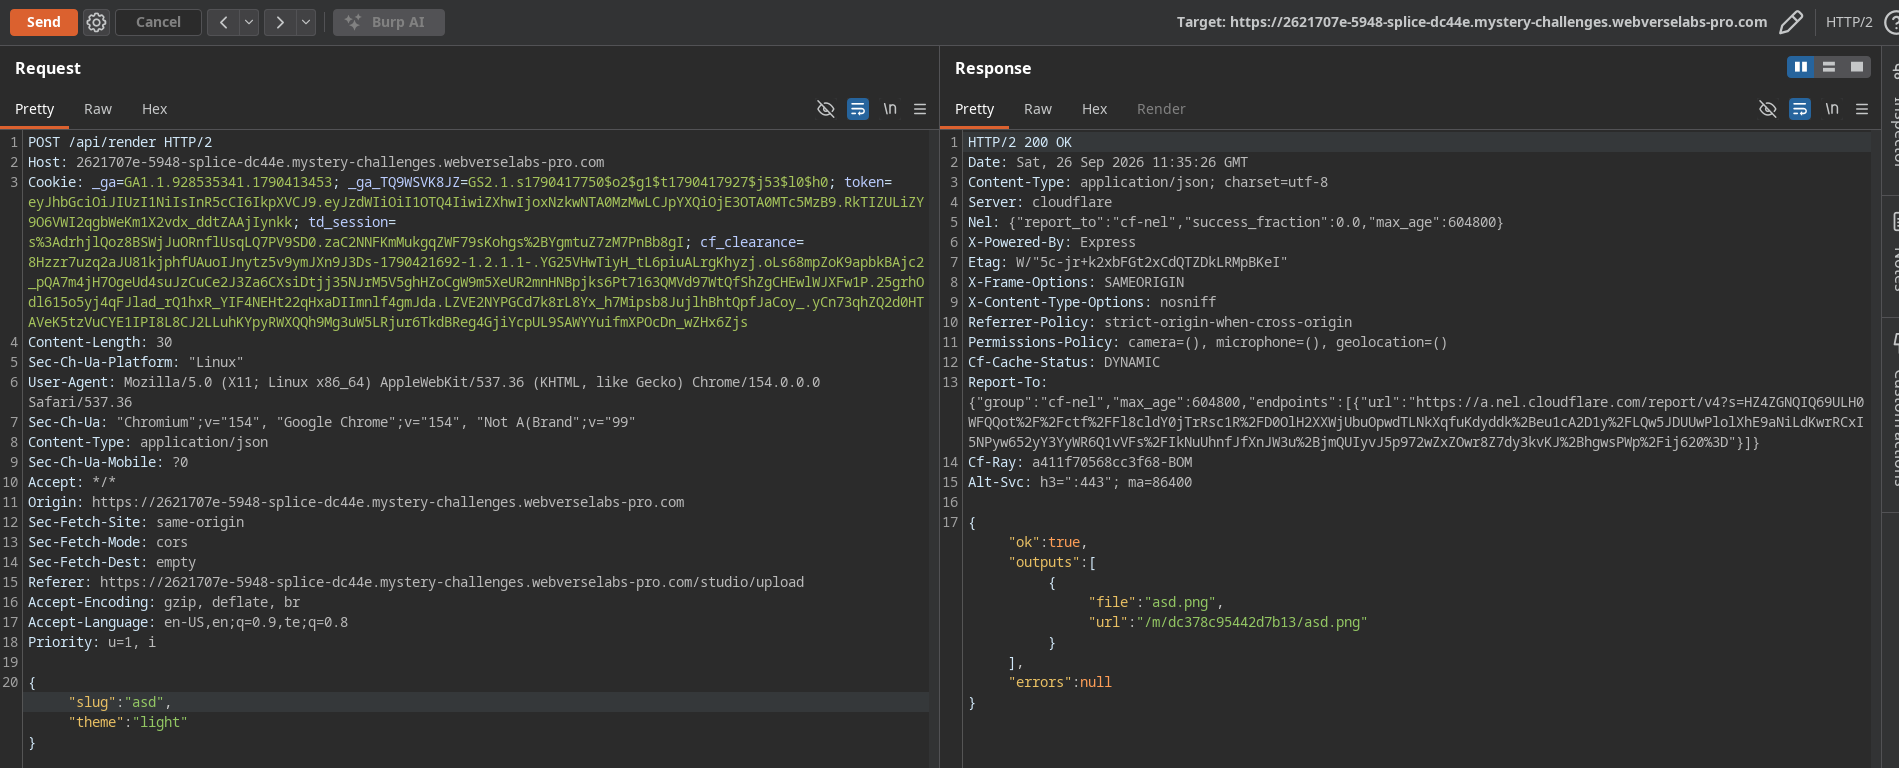Go back to the previous request
Viewport: 1899px width, 768px height.
223,22
